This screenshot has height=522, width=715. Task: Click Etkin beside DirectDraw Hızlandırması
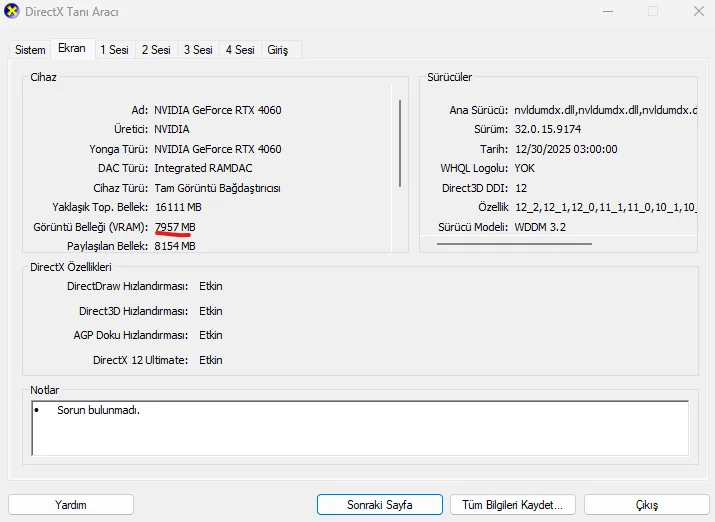pos(211,286)
